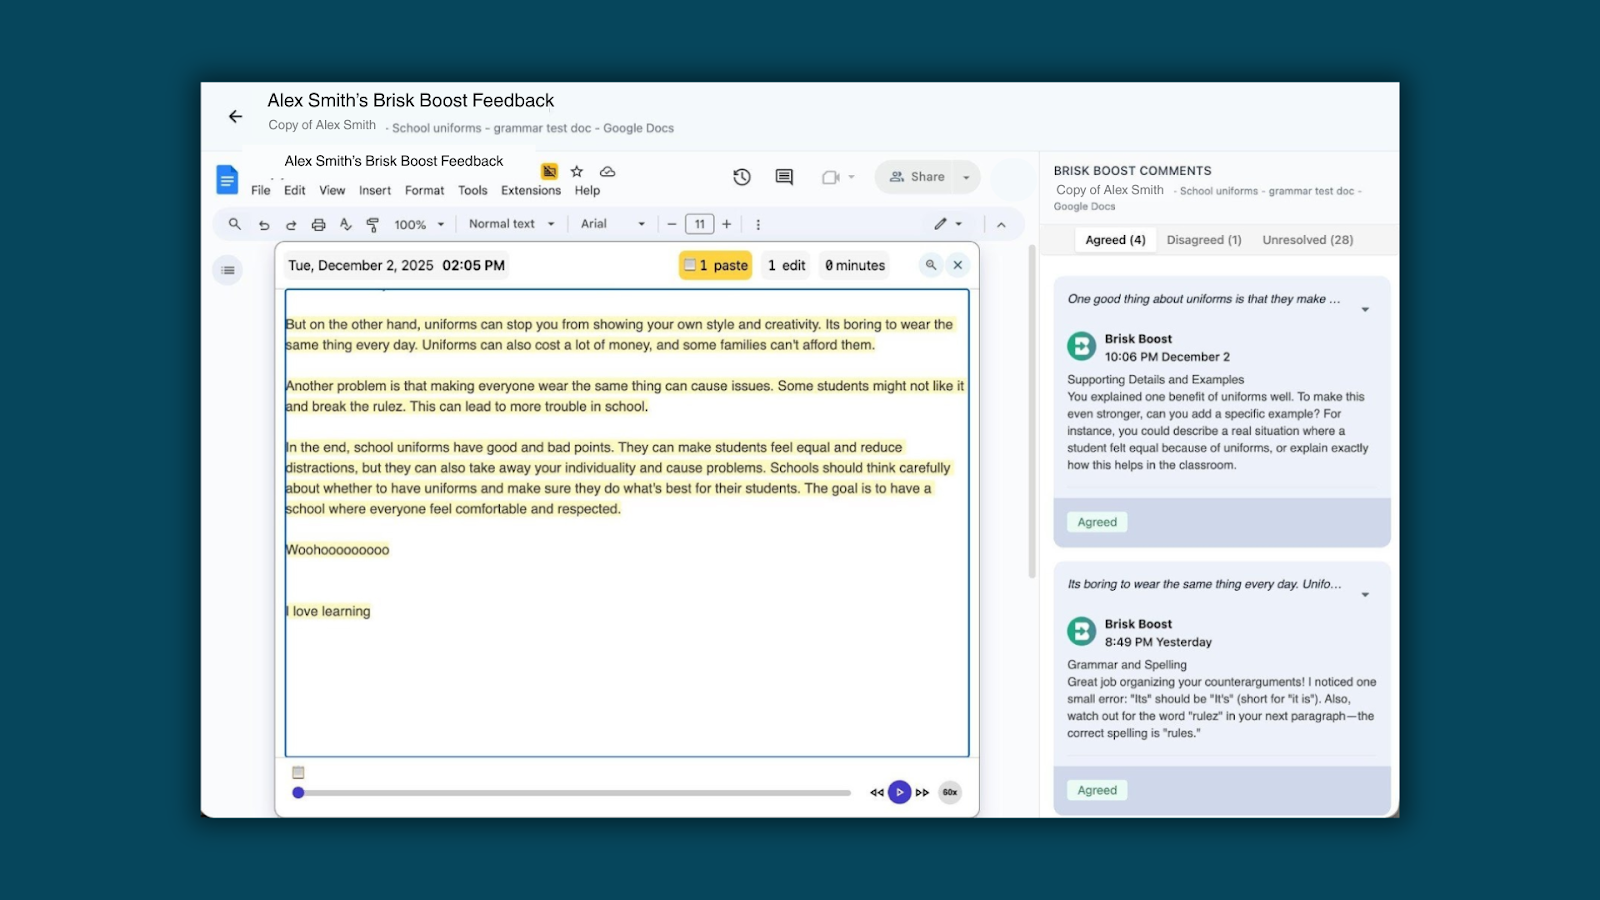Open the Extensions menu
The height and width of the screenshot is (900, 1600).
pos(531,190)
